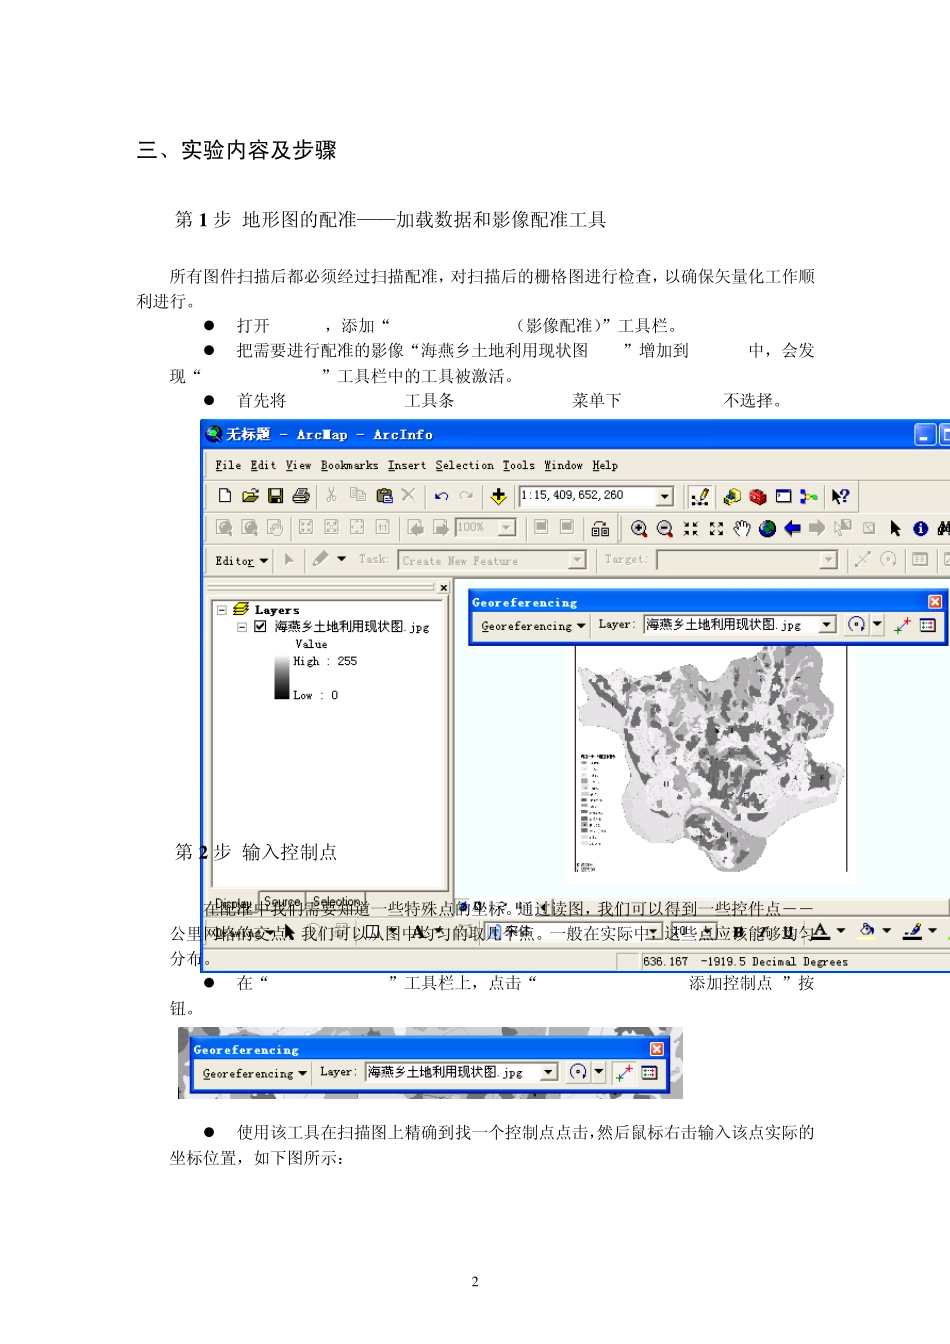
Task: Open View Link Table in lower Georeferencing toolbar
Action: click(x=649, y=1073)
